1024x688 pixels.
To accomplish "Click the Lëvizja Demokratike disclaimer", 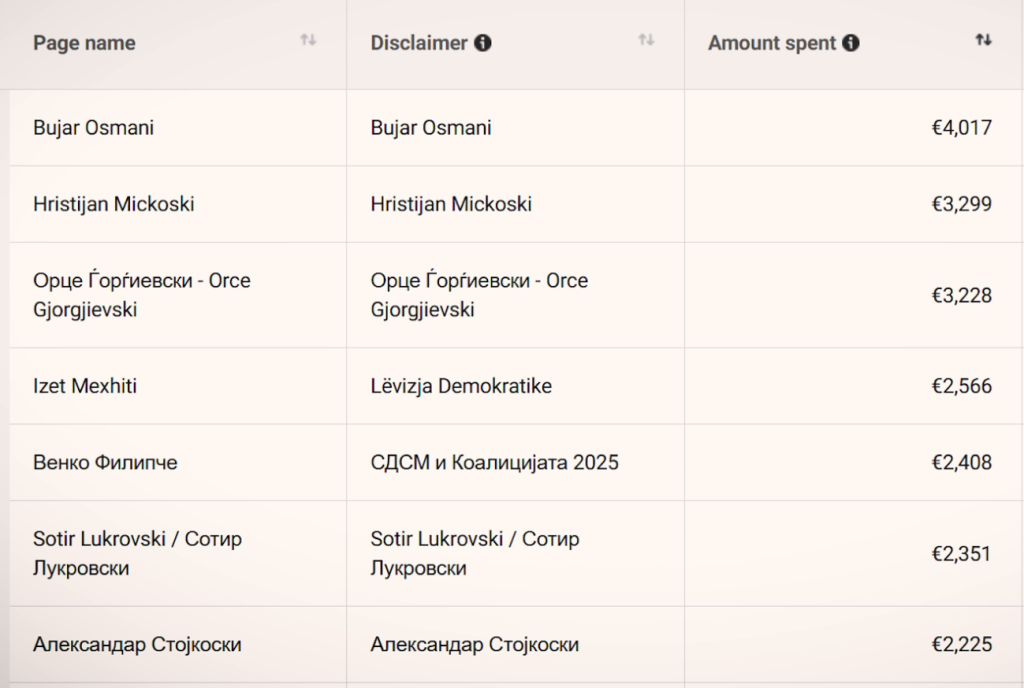I will tap(461, 386).
